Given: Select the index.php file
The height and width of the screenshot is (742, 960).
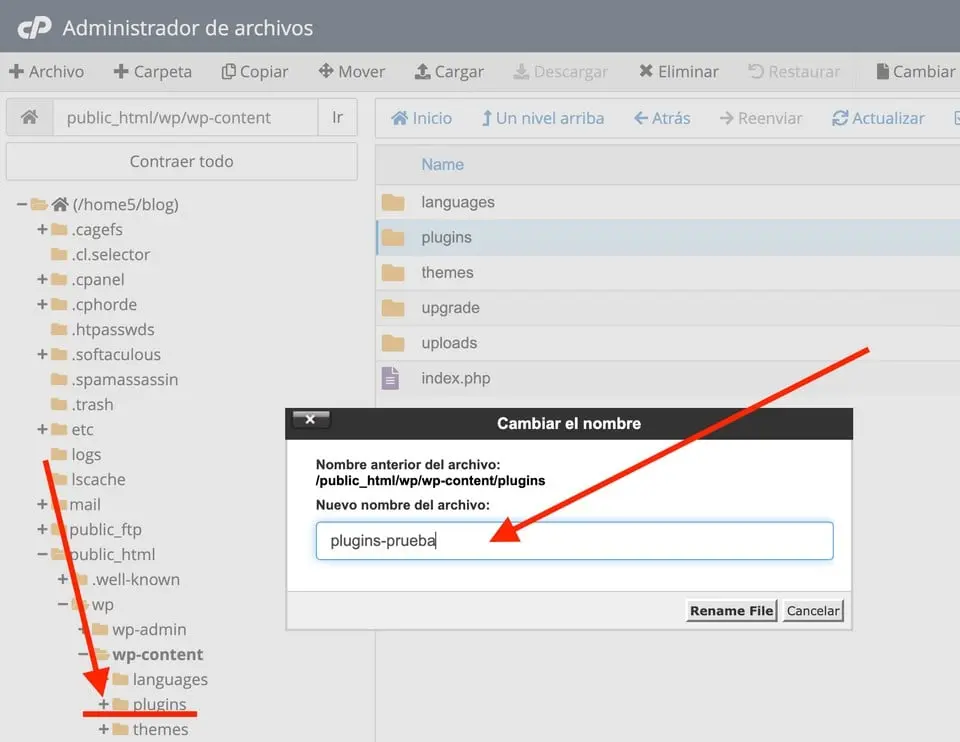Looking at the screenshot, I should [x=667, y=378].
